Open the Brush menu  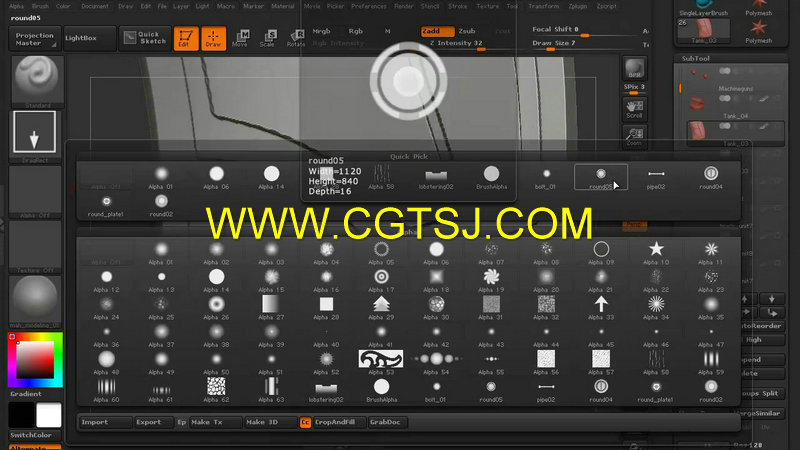[x=40, y=6]
